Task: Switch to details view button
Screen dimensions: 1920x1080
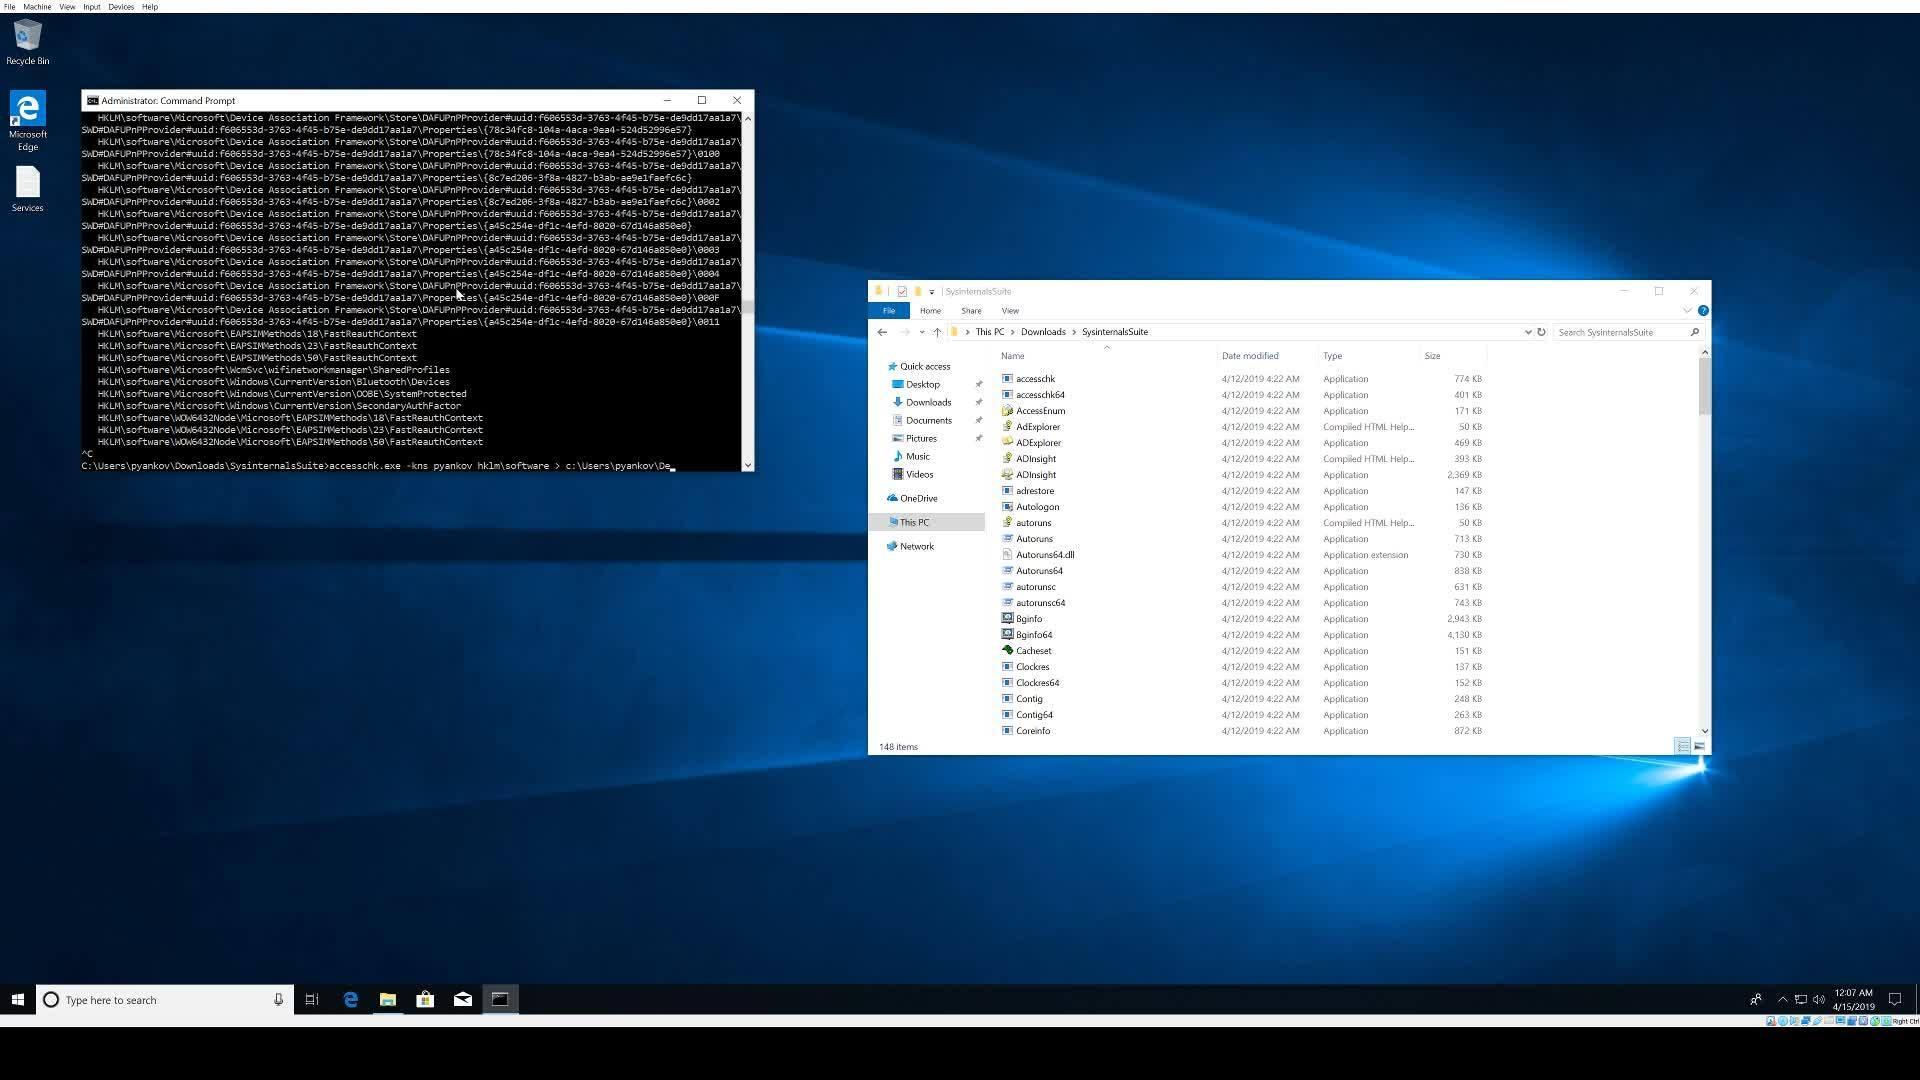Action: (x=1683, y=747)
